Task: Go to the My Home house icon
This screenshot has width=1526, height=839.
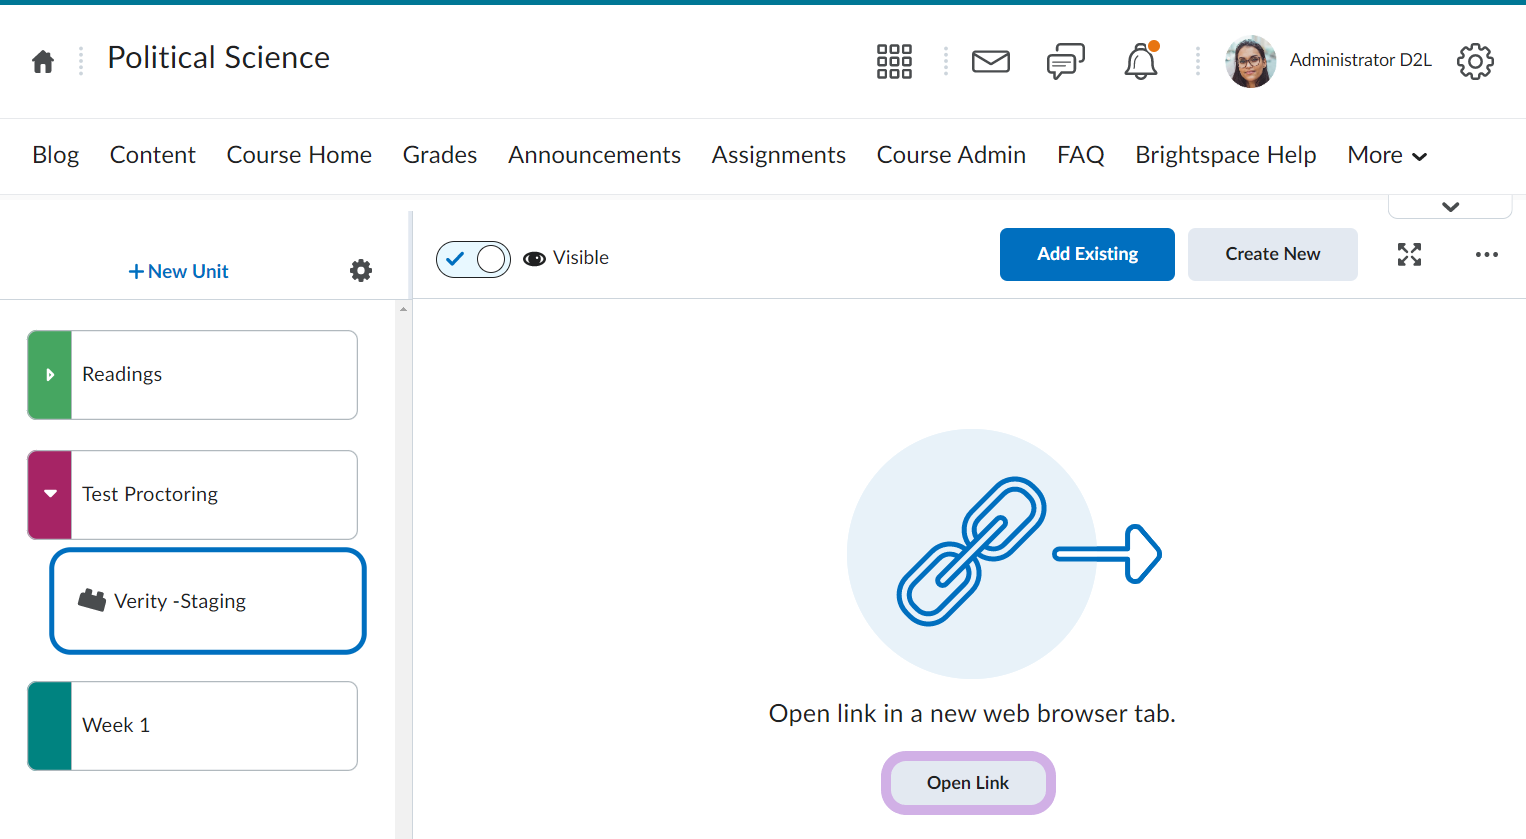Action: (43, 61)
